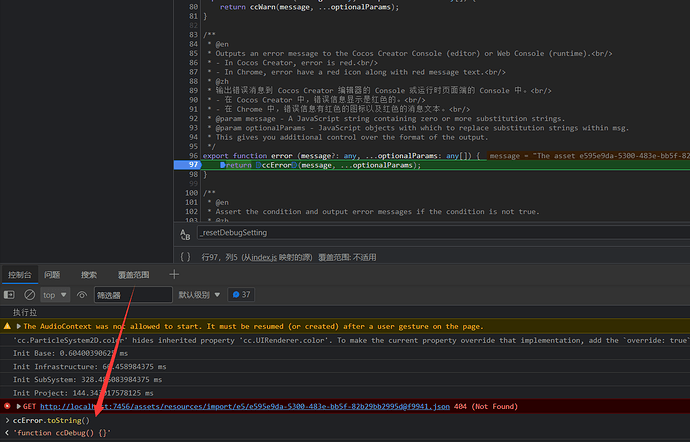Click the warning triangle icon on AudioContext row
Screen dimensions: 690x442
coord(7,326)
